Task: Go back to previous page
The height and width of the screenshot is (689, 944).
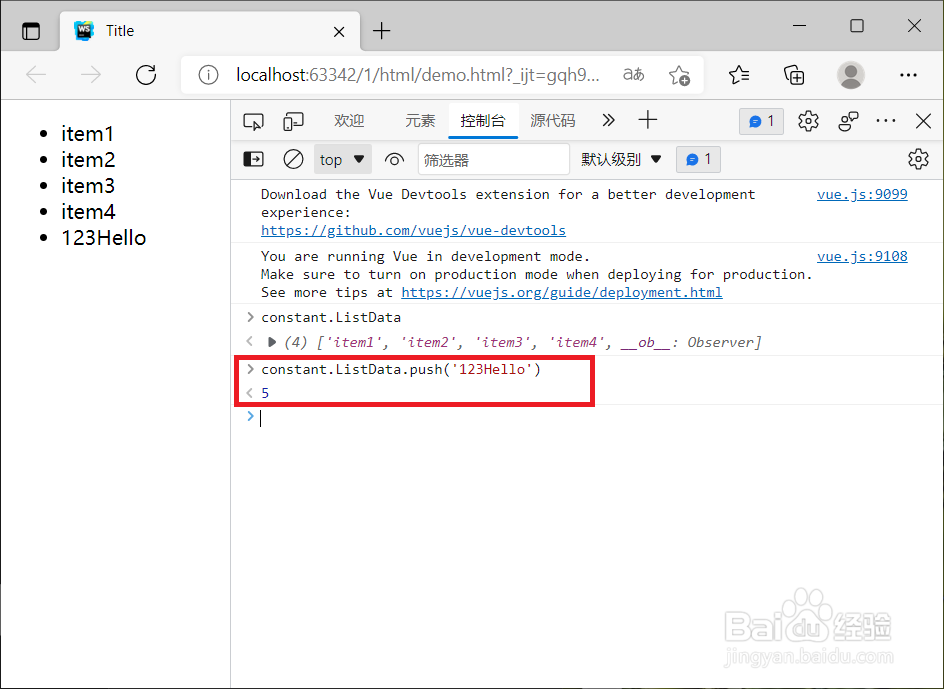Action: click(x=36, y=75)
